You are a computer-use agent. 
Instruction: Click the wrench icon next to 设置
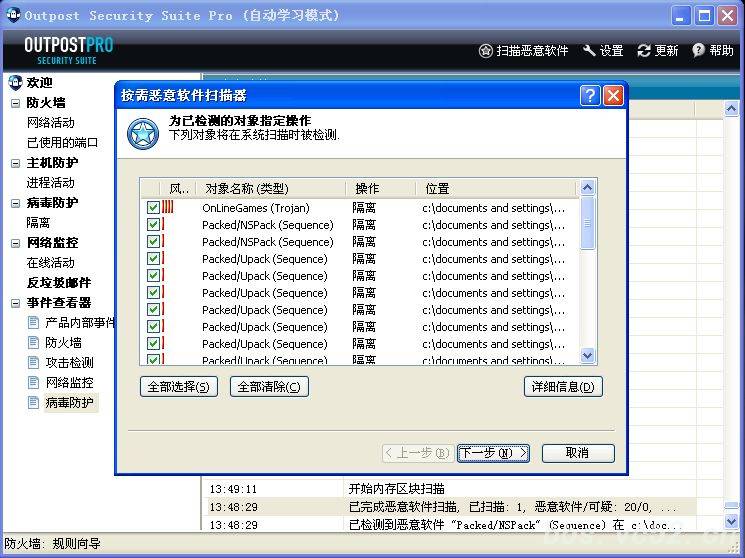[x=589, y=50]
